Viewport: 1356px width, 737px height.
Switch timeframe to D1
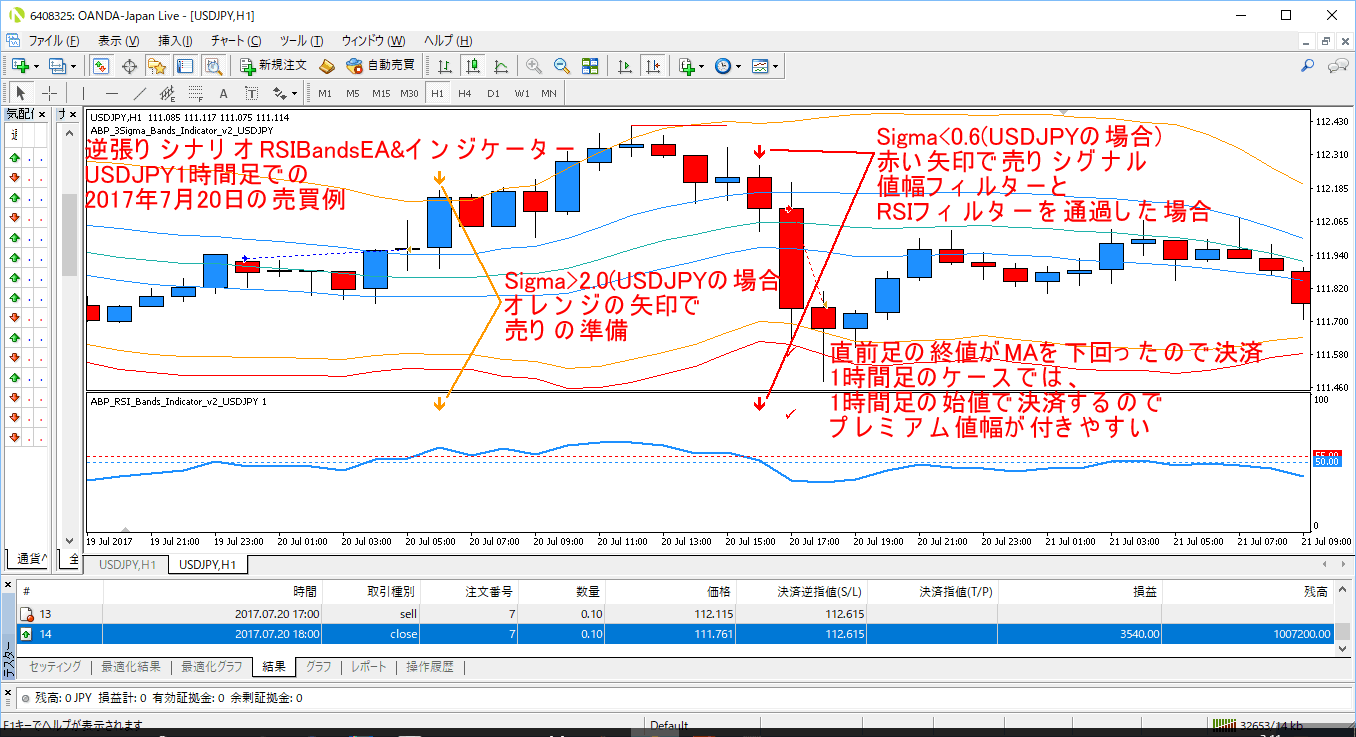pos(493,93)
